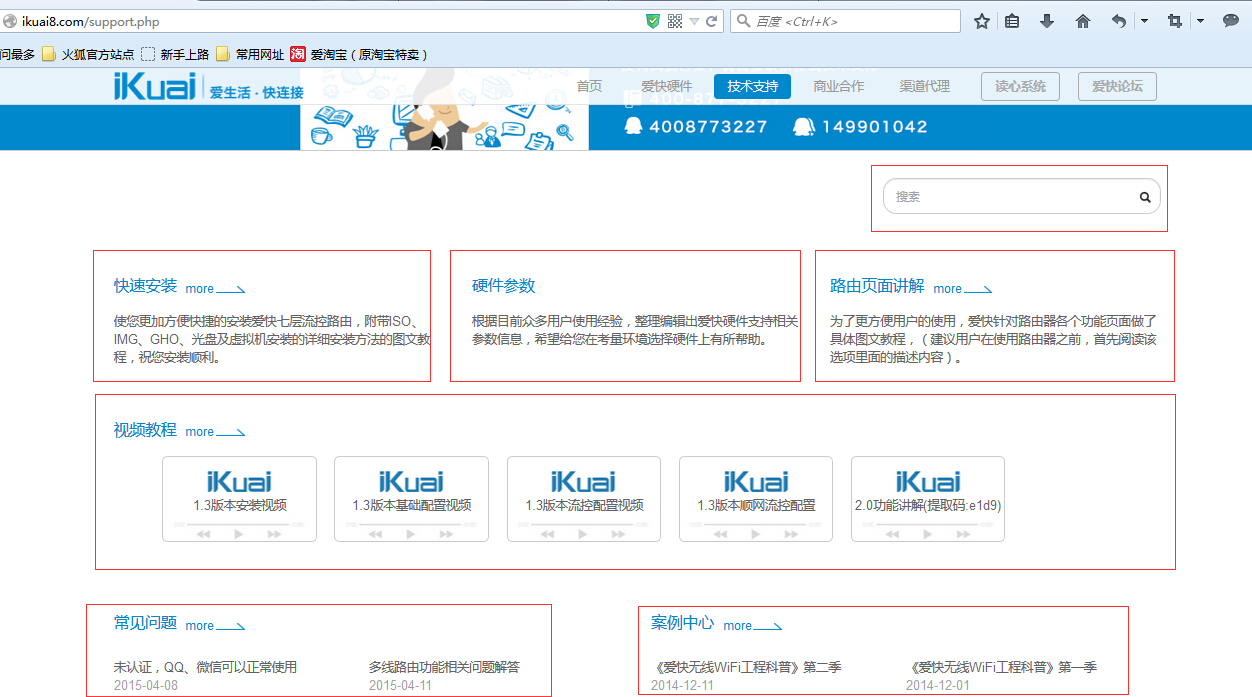Click more next to 案例中心
The width and height of the screenshot is (1252, 697).
(x=753, y=626)
